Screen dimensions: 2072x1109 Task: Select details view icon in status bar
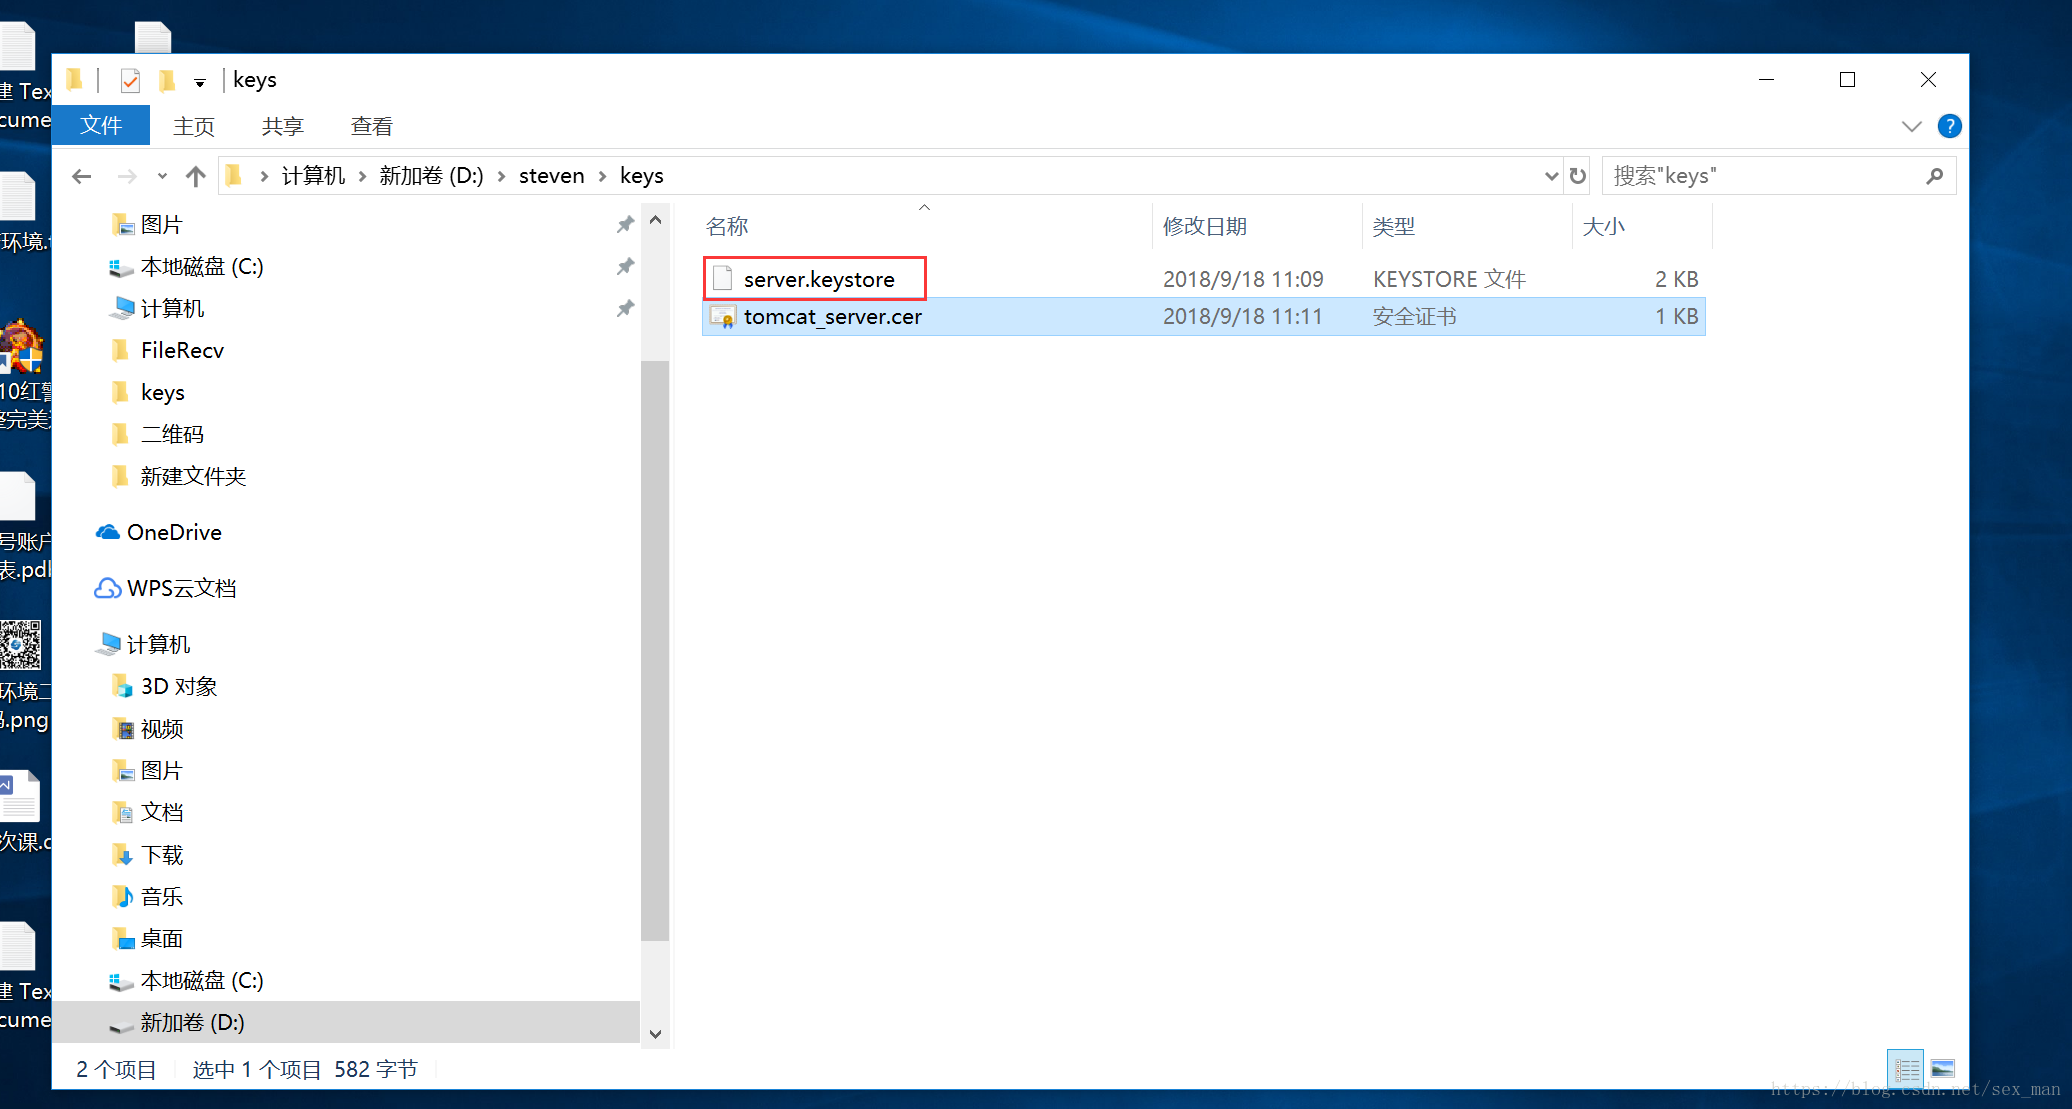pos(1905,1068)
